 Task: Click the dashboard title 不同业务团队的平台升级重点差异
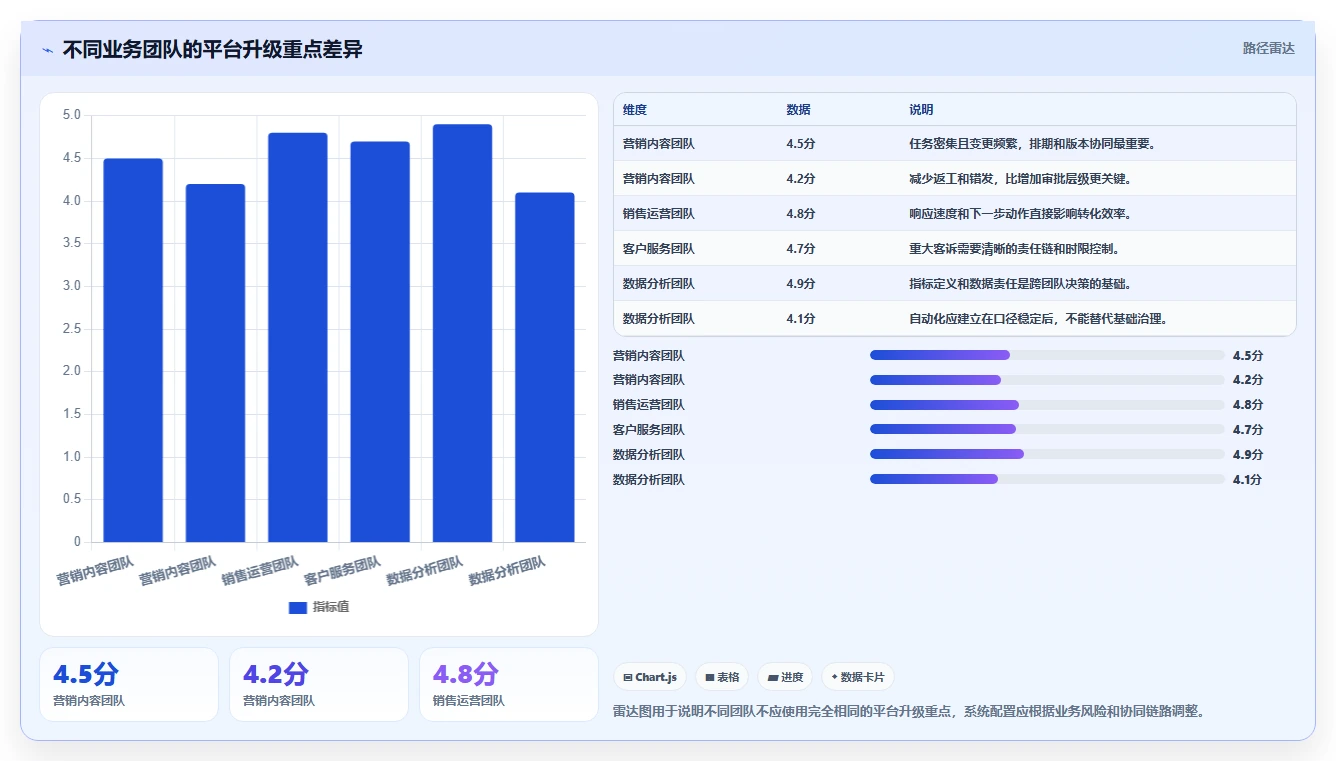click(212, 50)
